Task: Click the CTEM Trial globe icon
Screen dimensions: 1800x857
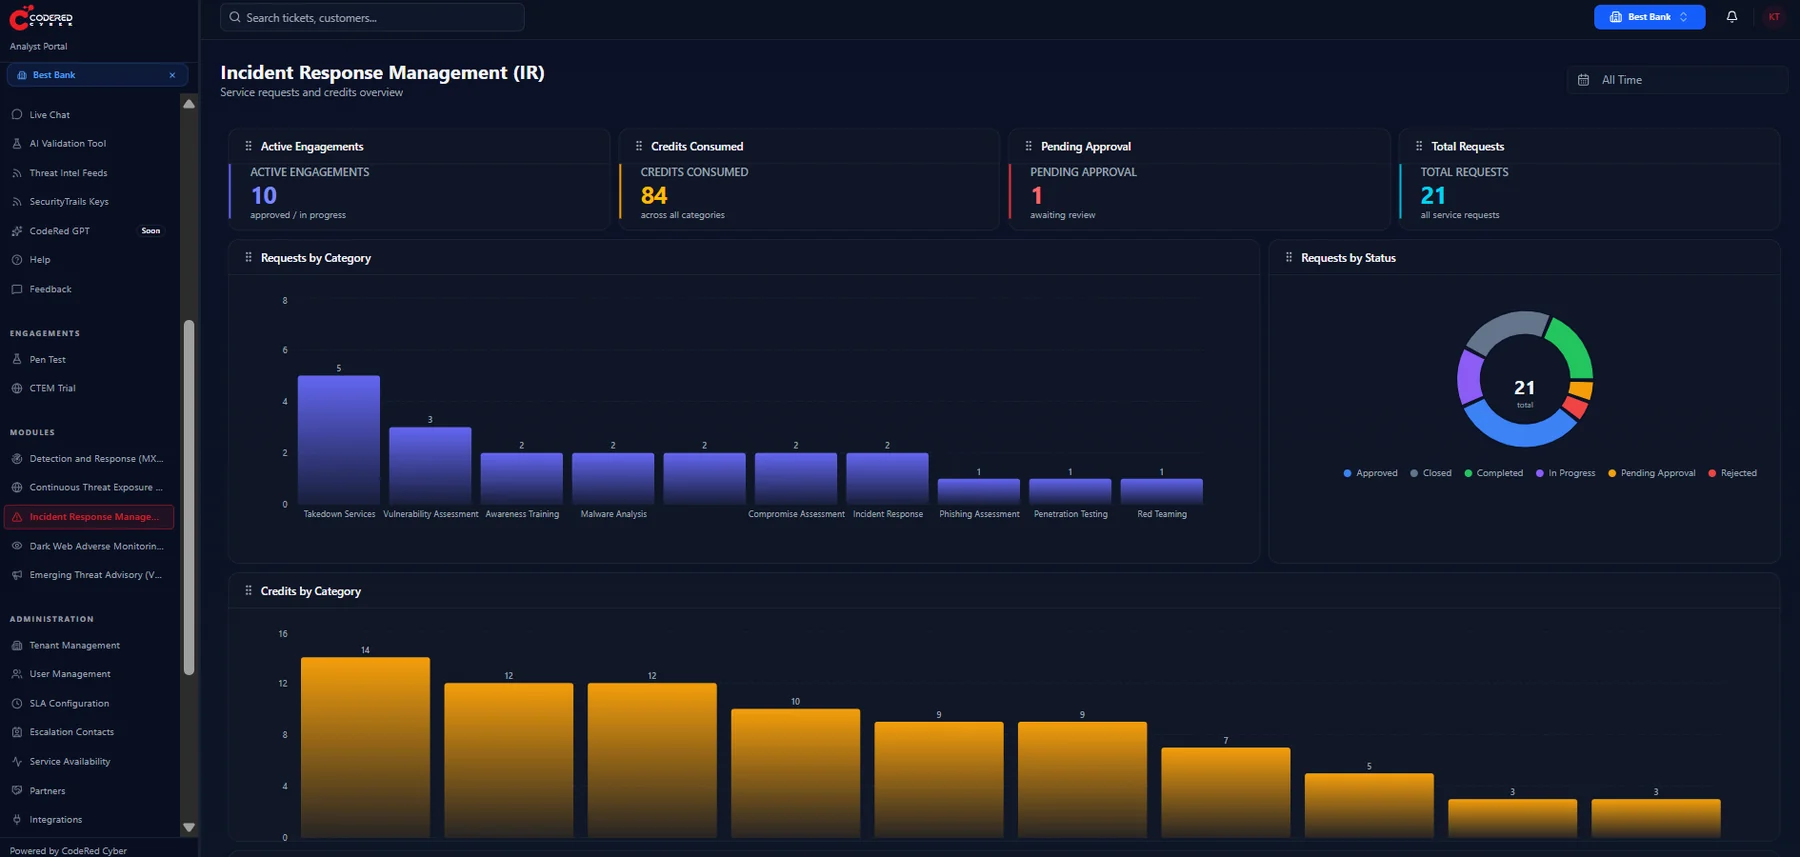Action: click(17, 388)
